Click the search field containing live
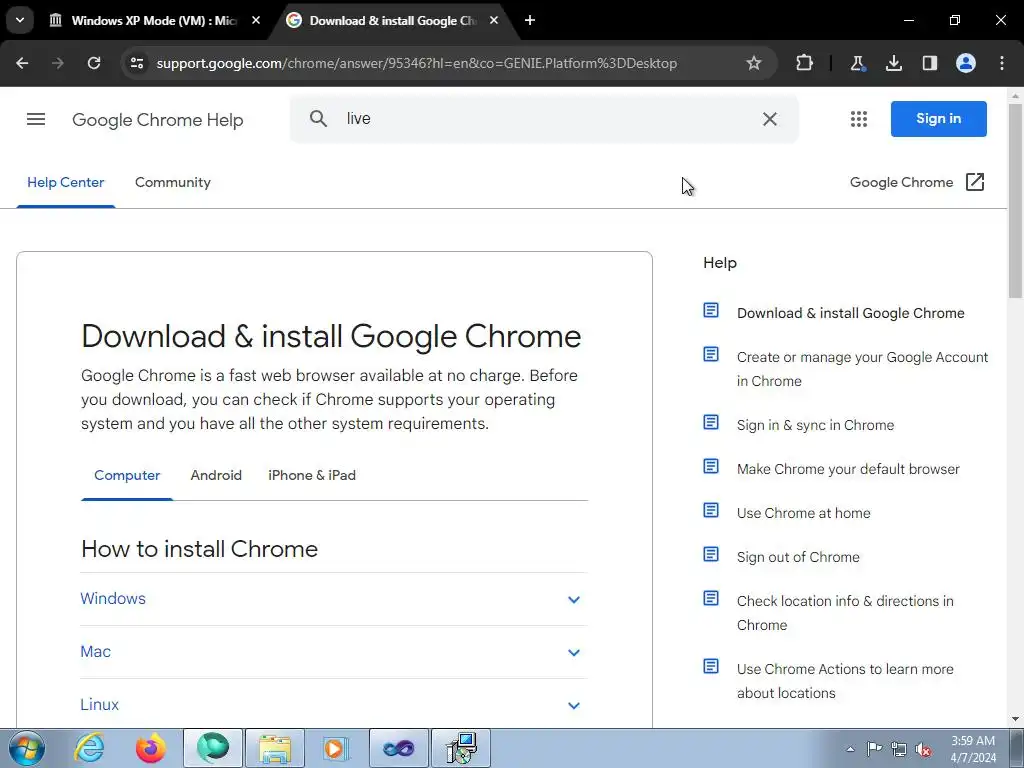 pyautogui.click(x=545, y=119)
